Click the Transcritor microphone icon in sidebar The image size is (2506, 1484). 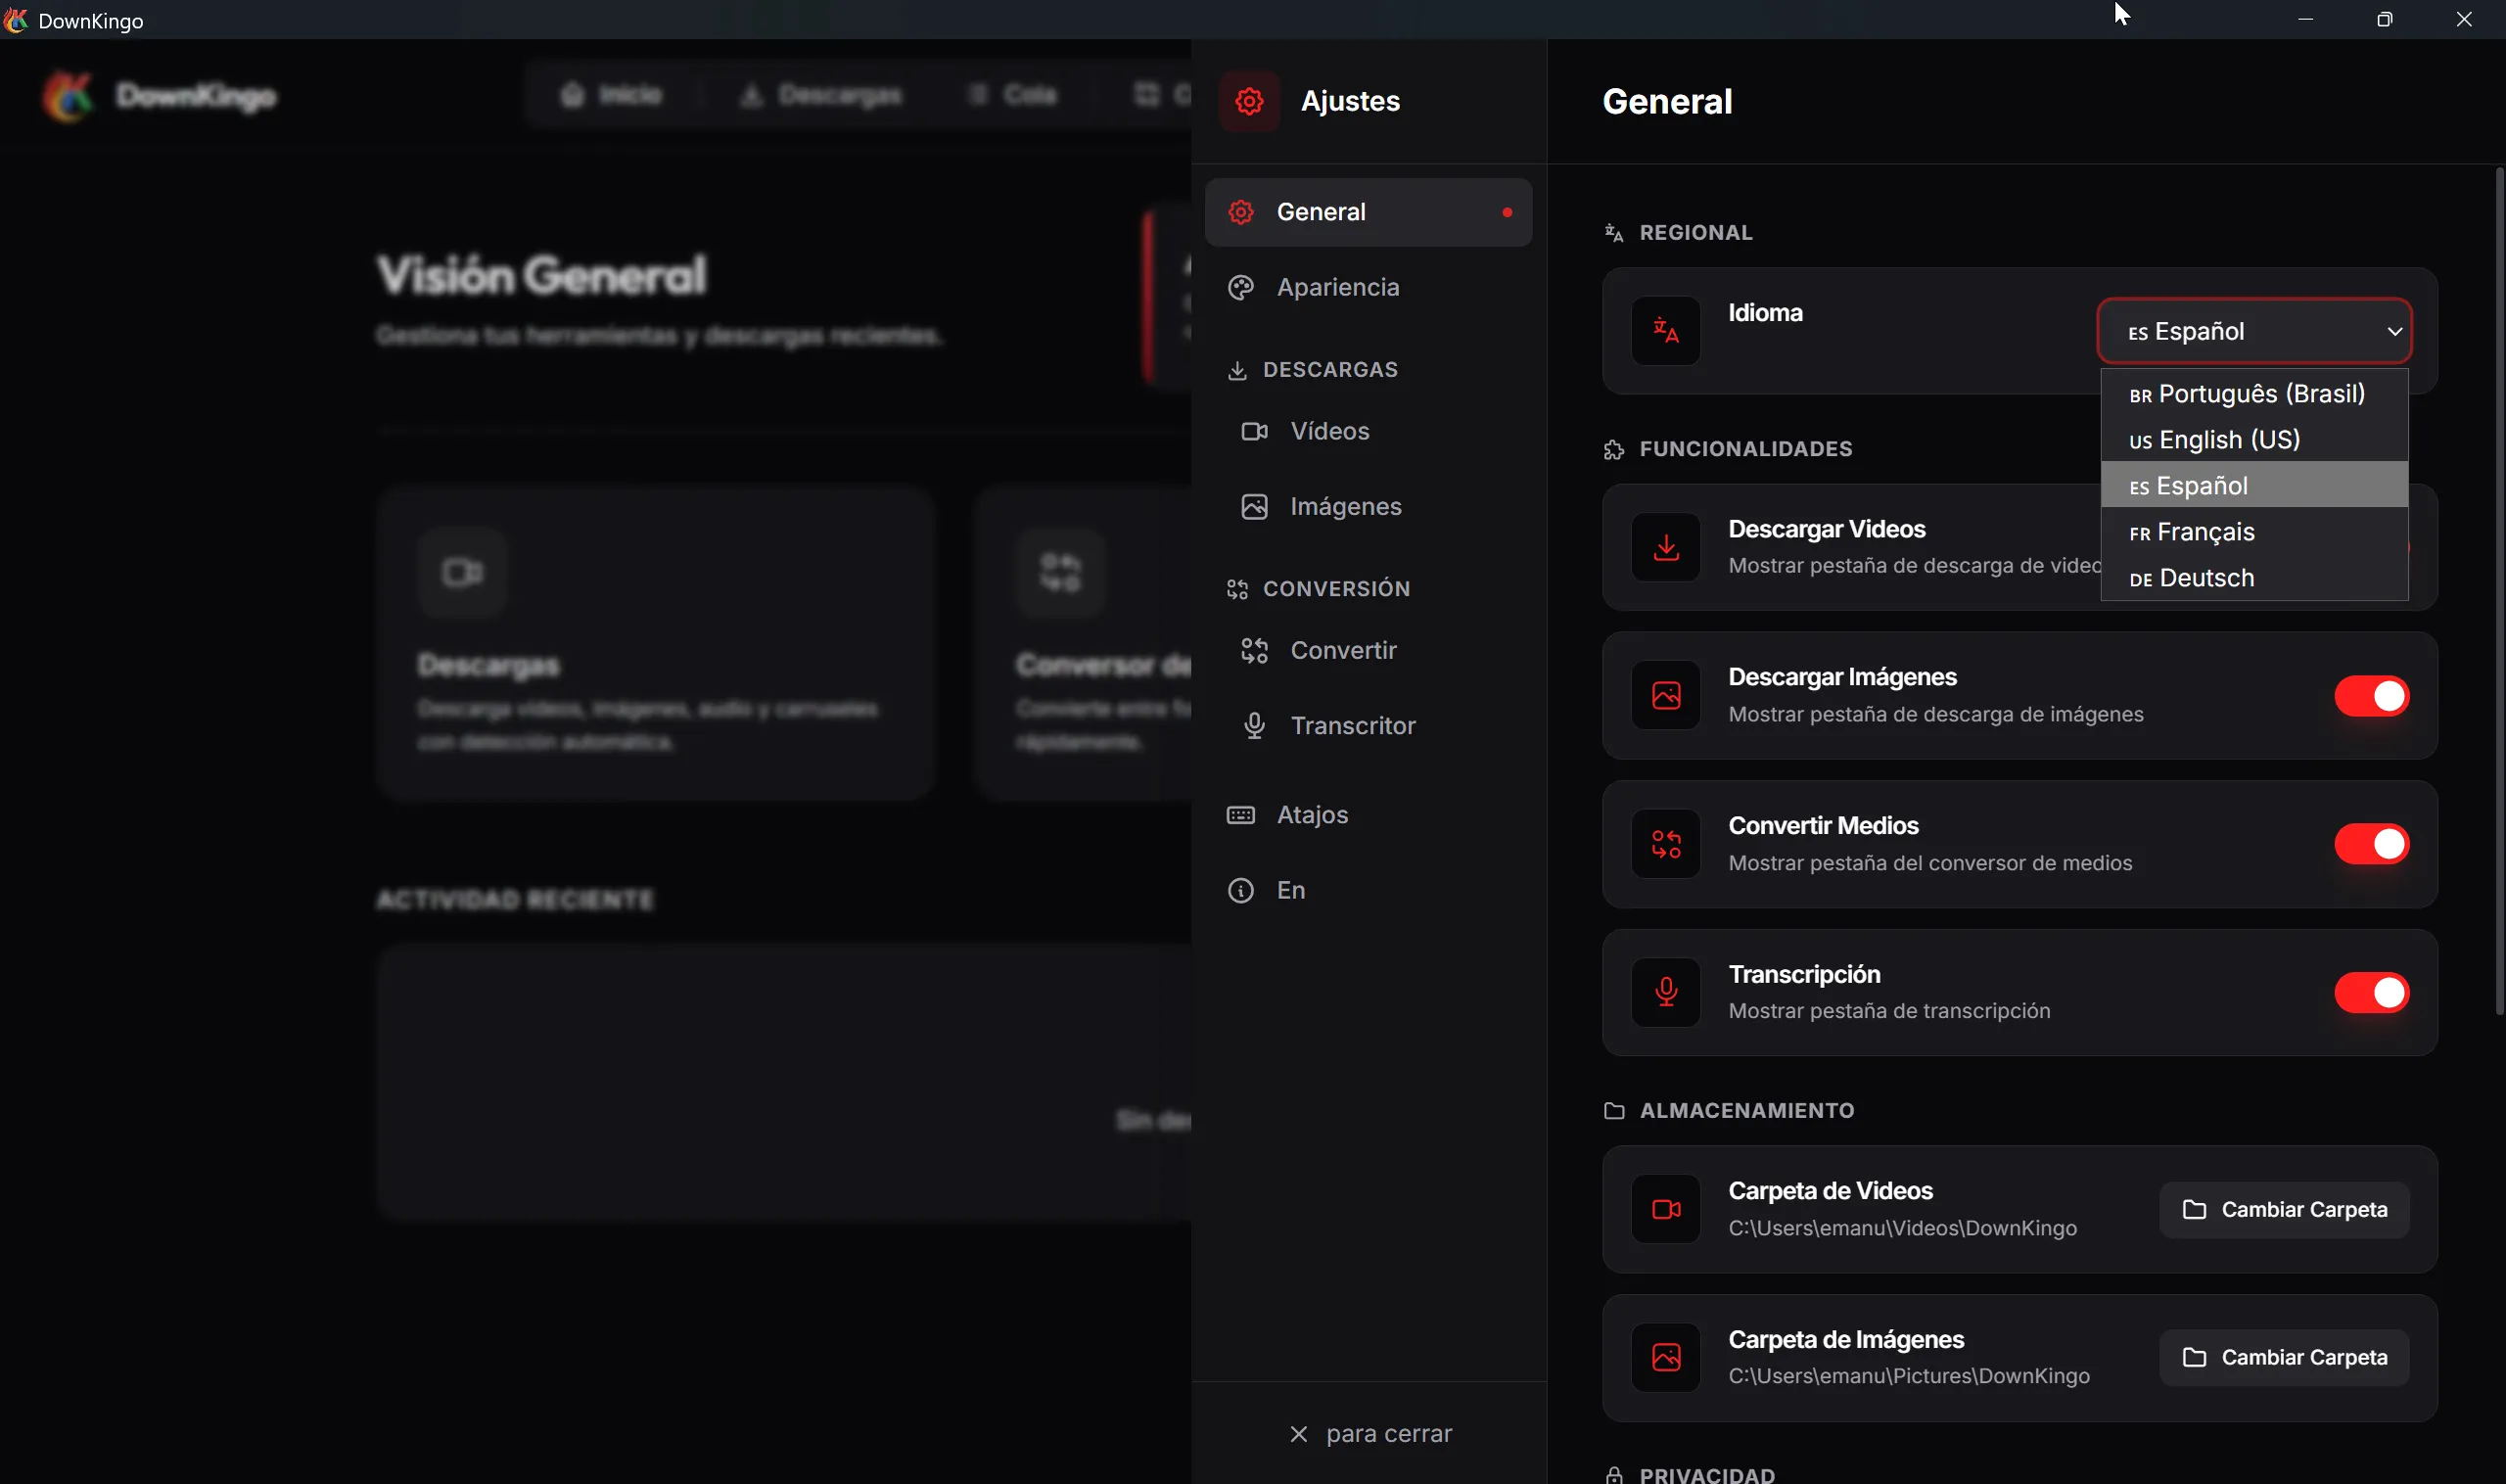tap(1254, 726)
